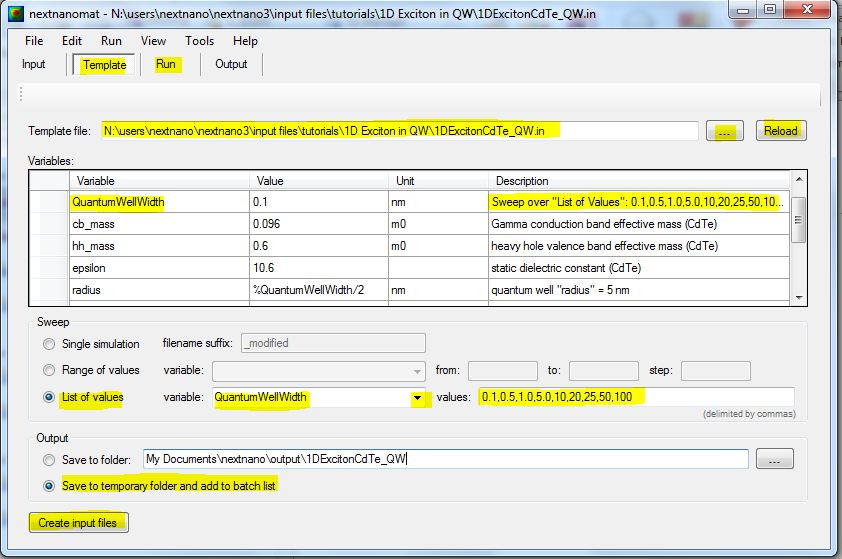The height and width of the screenshot is (559, 842).
Task: Switch to the Template tab
Action: (104, 65)
